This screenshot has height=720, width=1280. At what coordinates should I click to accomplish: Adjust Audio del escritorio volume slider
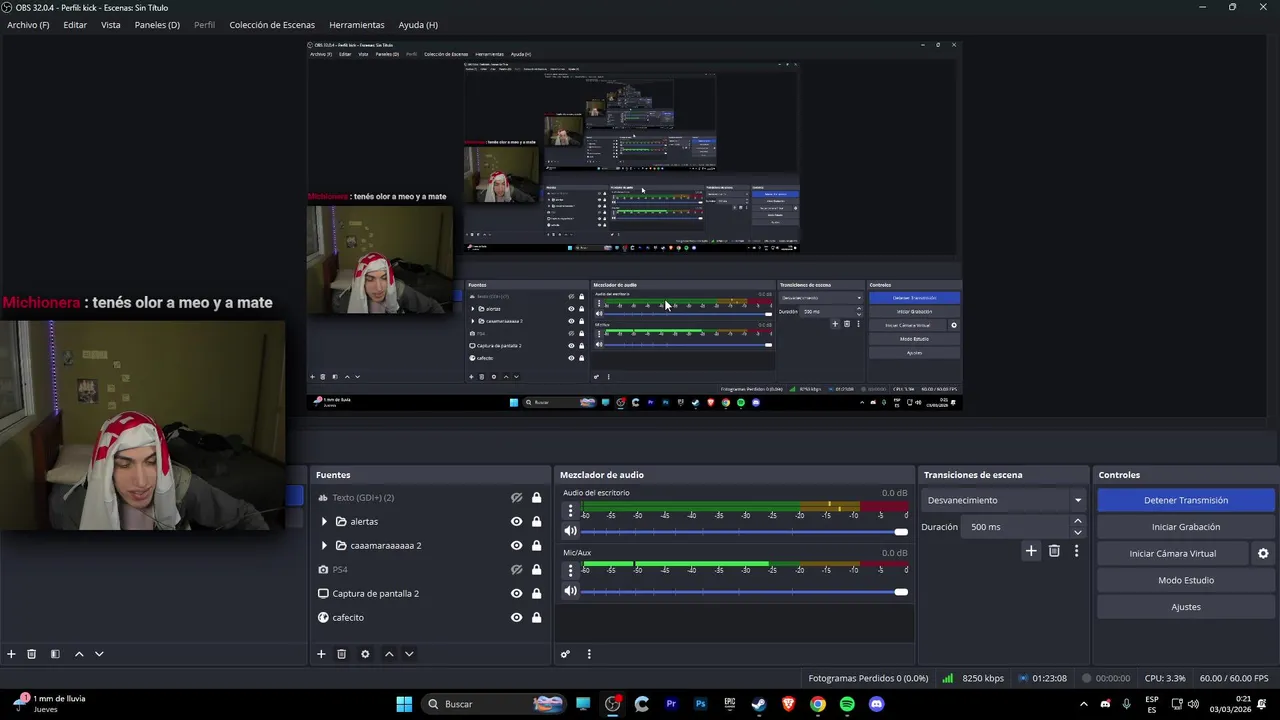click(x=744, y=532)
